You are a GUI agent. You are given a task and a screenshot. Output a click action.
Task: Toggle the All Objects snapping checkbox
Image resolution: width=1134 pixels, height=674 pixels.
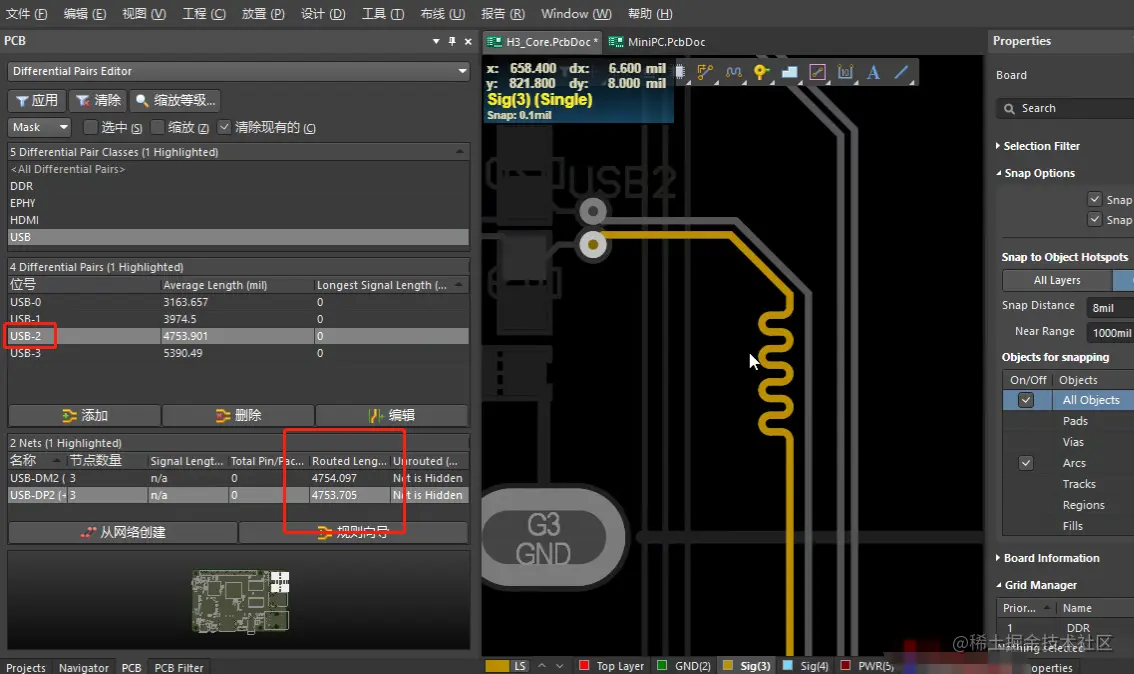point(1026,400)
